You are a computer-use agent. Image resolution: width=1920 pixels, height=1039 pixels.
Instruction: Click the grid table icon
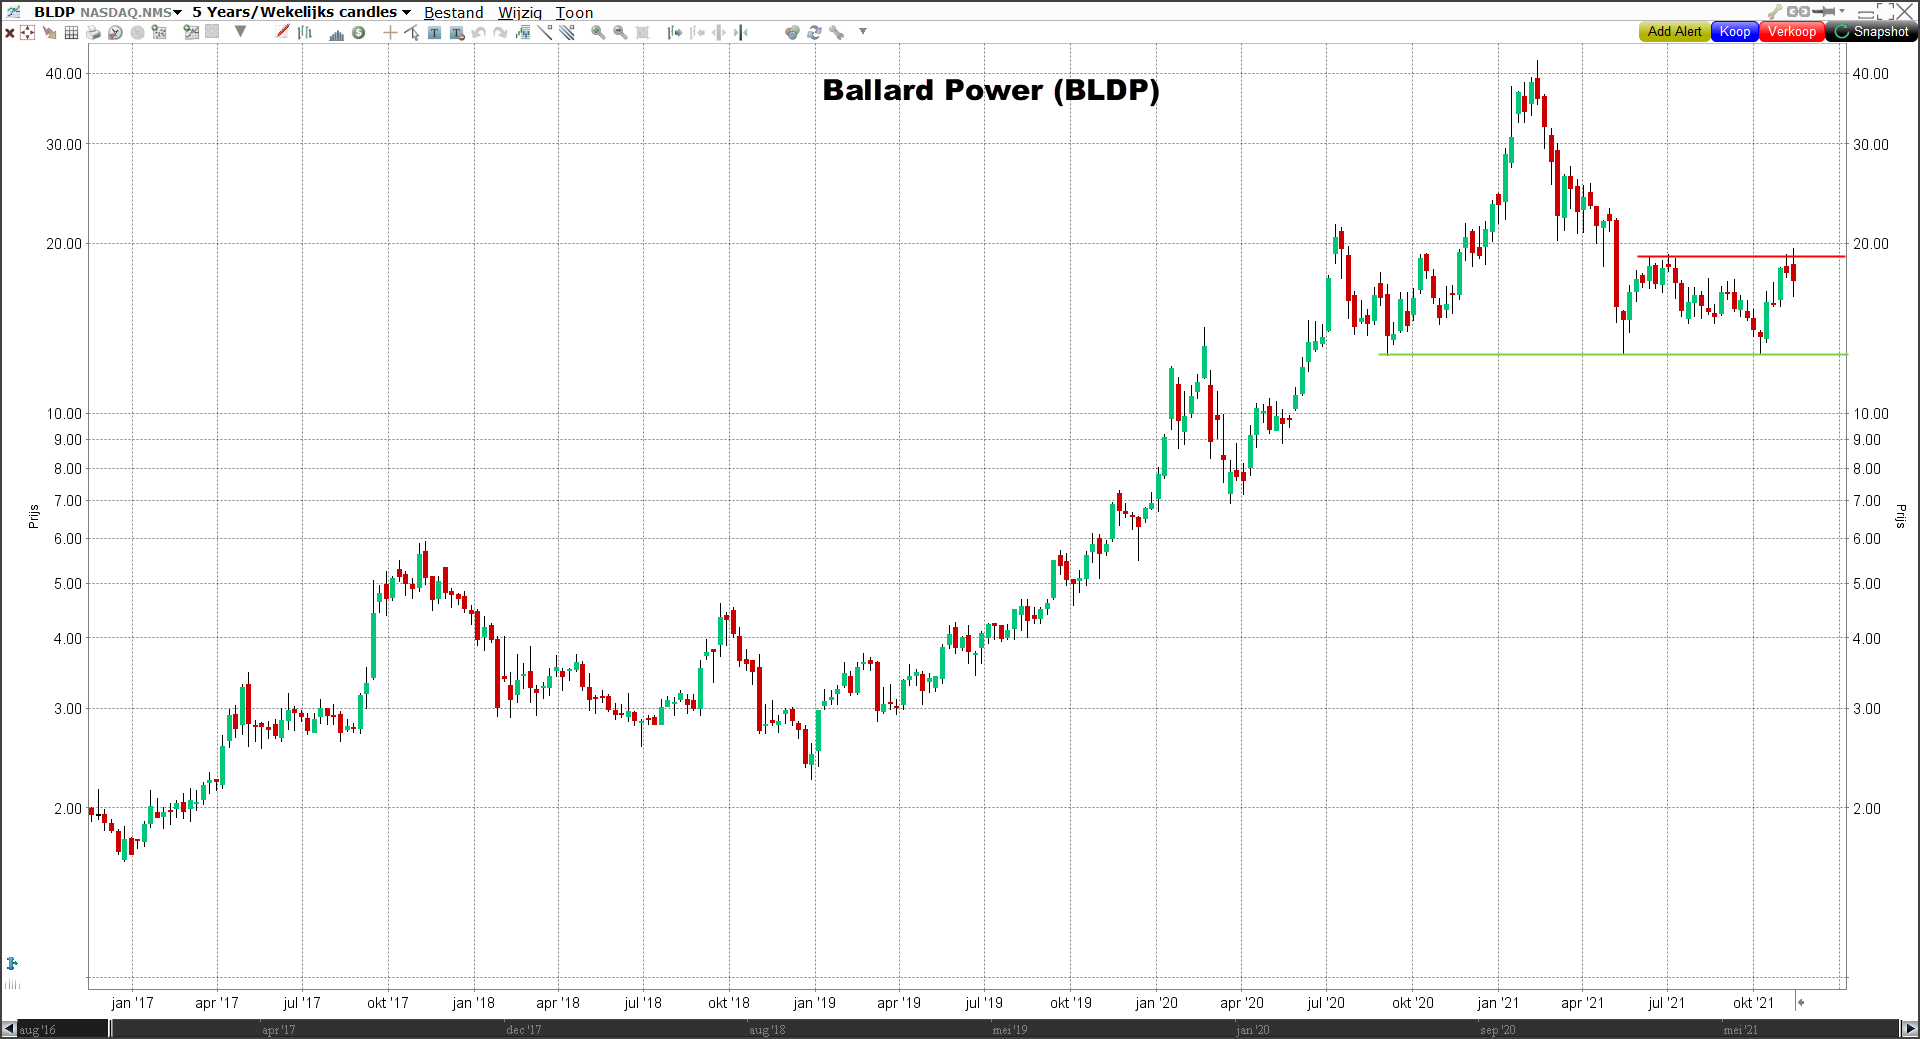coord(71,32)
